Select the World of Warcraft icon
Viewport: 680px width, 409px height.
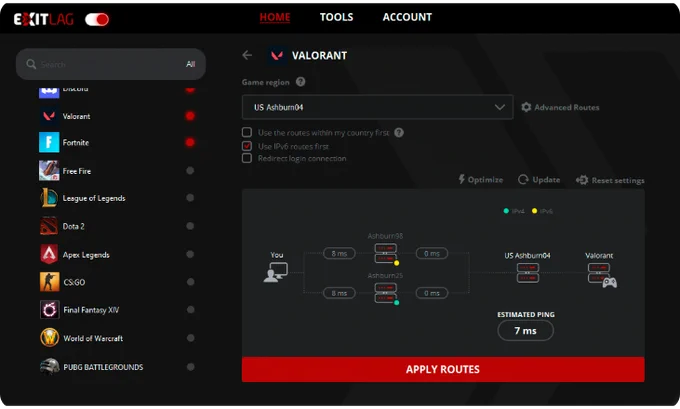click(49, 337)
